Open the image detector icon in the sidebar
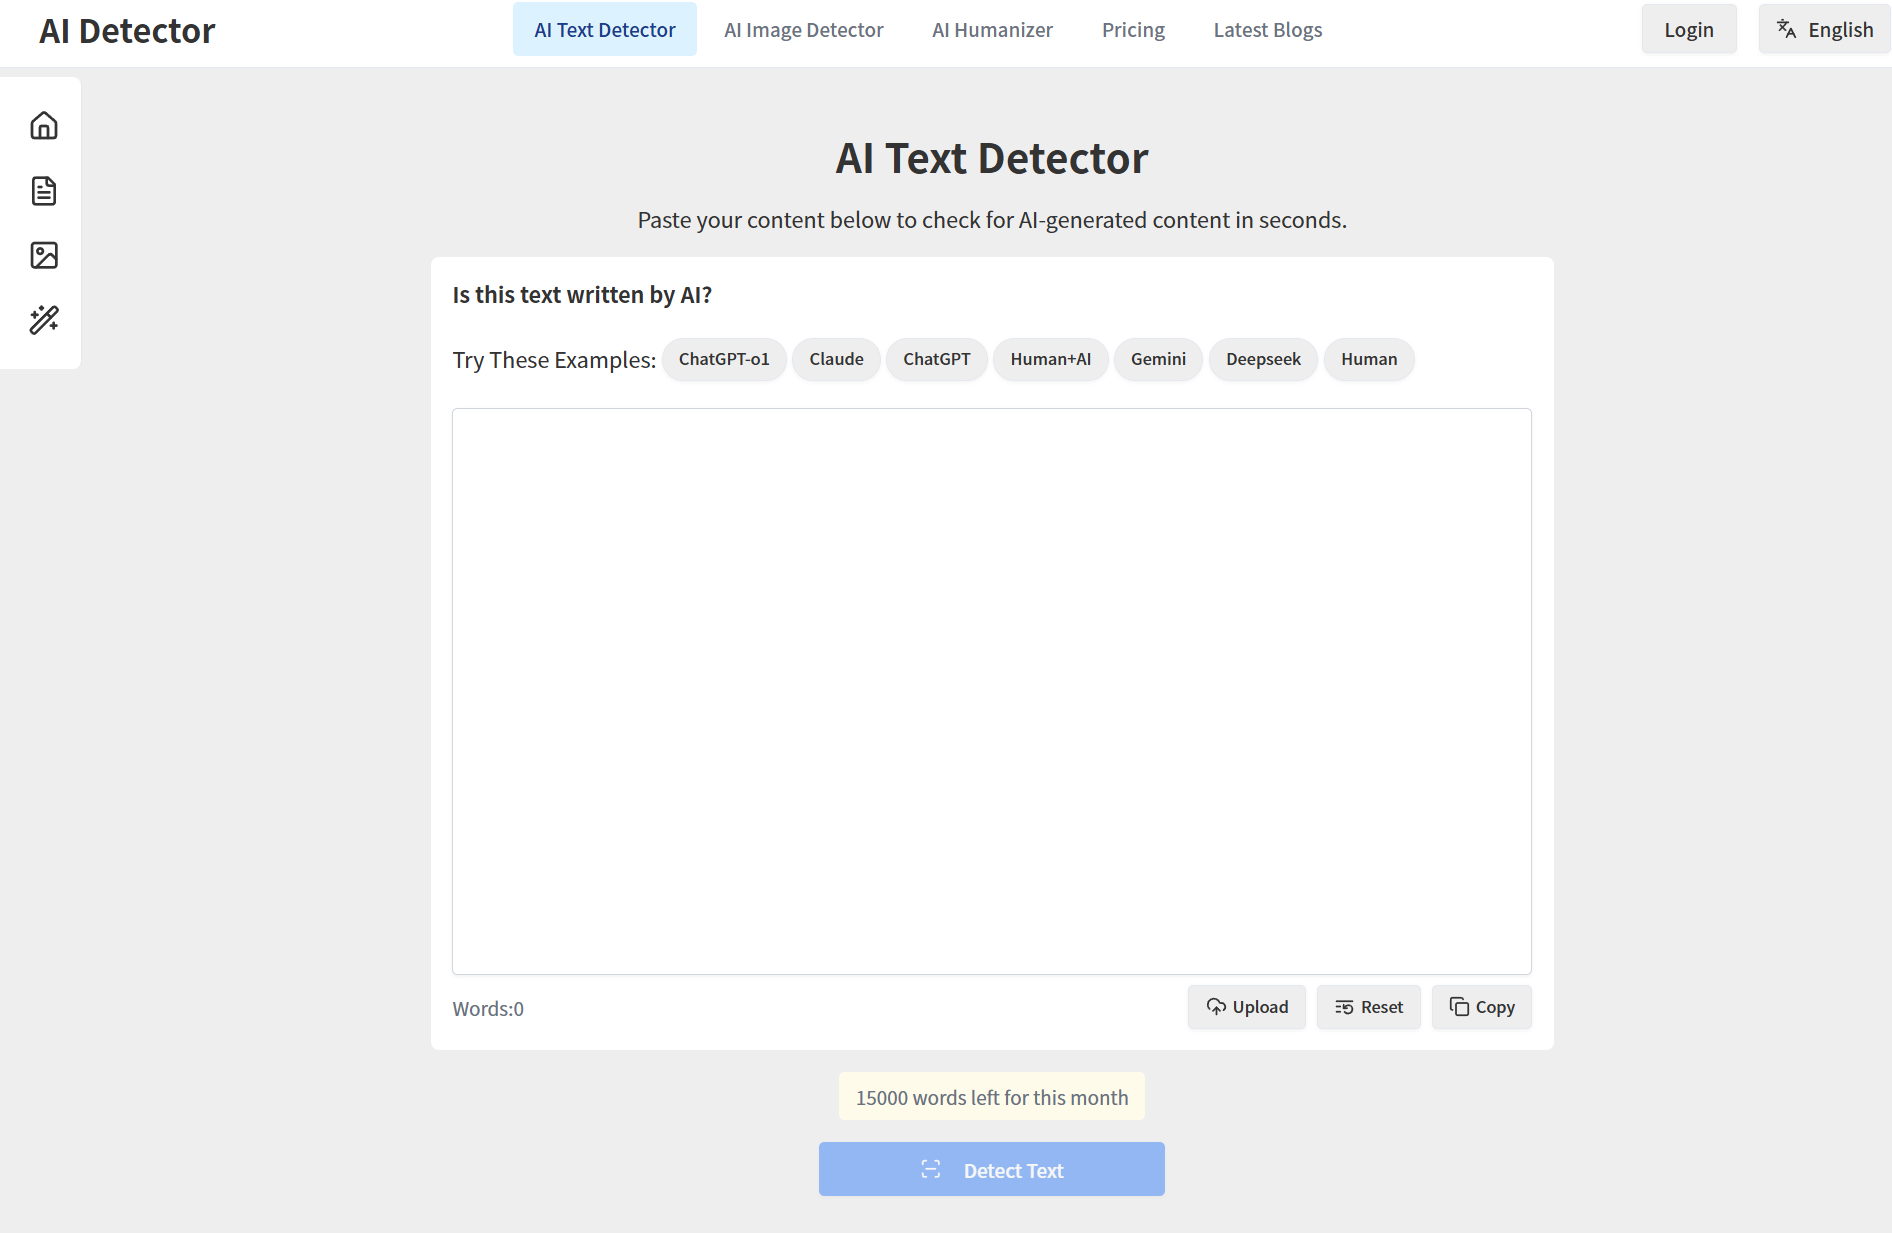This screenshot has height=1233, width=1892. coord(44,255)
